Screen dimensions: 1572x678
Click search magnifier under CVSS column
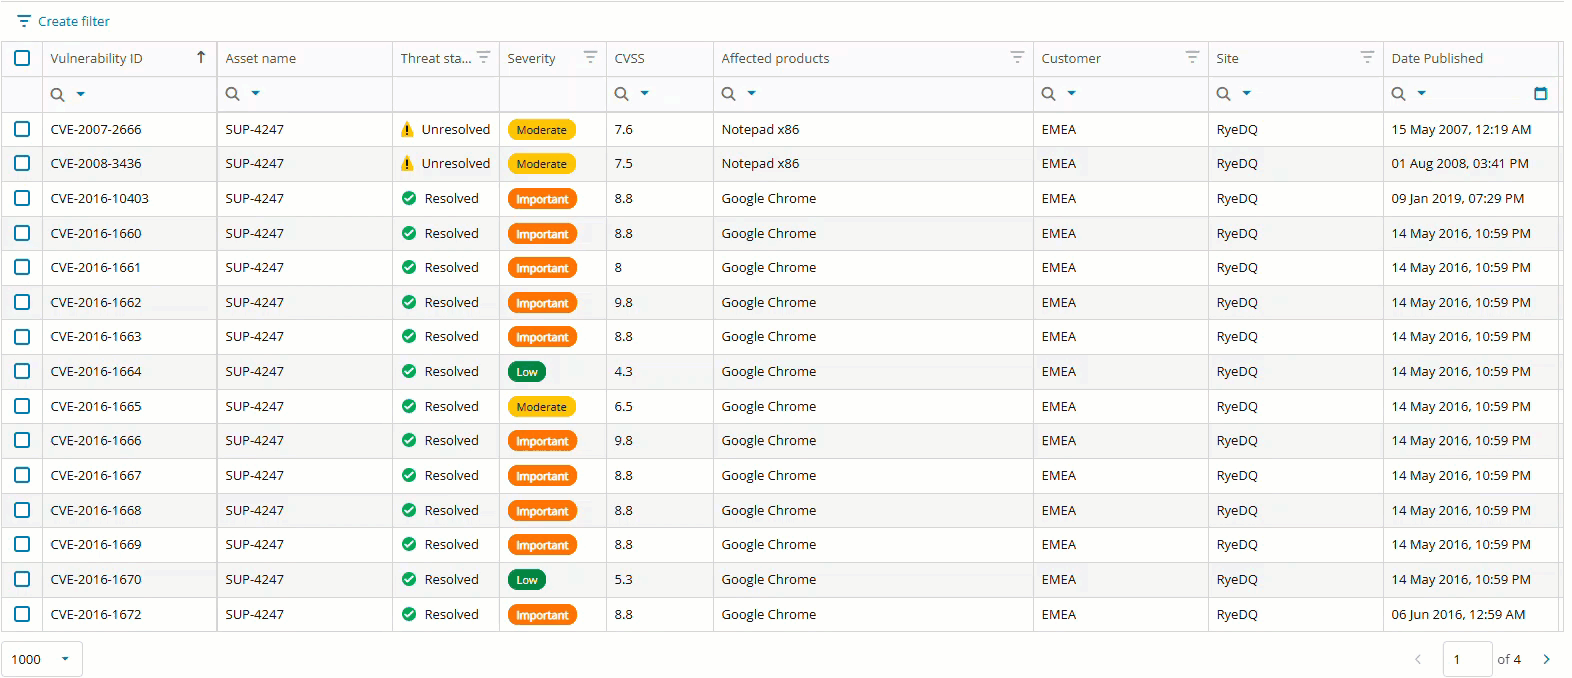(x=621, y=94)
